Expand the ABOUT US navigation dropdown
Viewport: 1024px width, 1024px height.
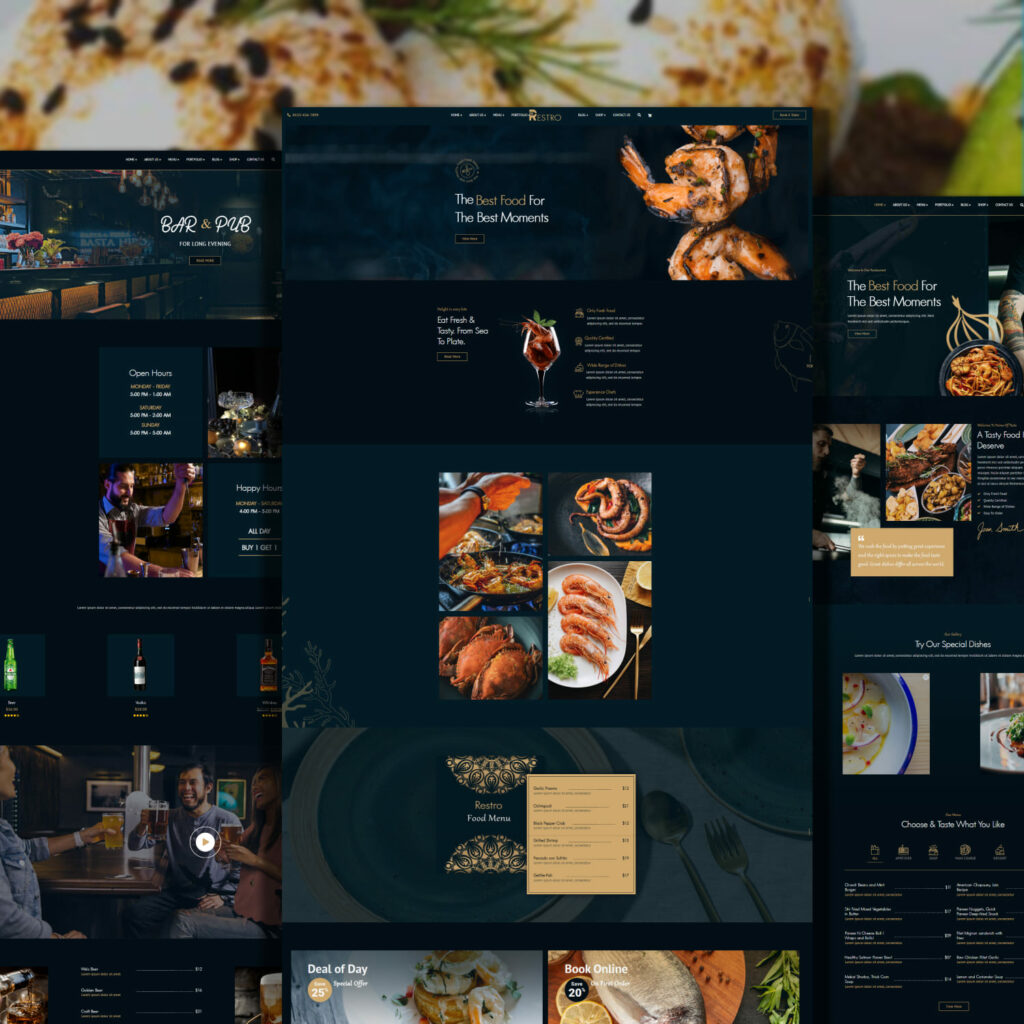pyautogui.click(x=478, y=115)
